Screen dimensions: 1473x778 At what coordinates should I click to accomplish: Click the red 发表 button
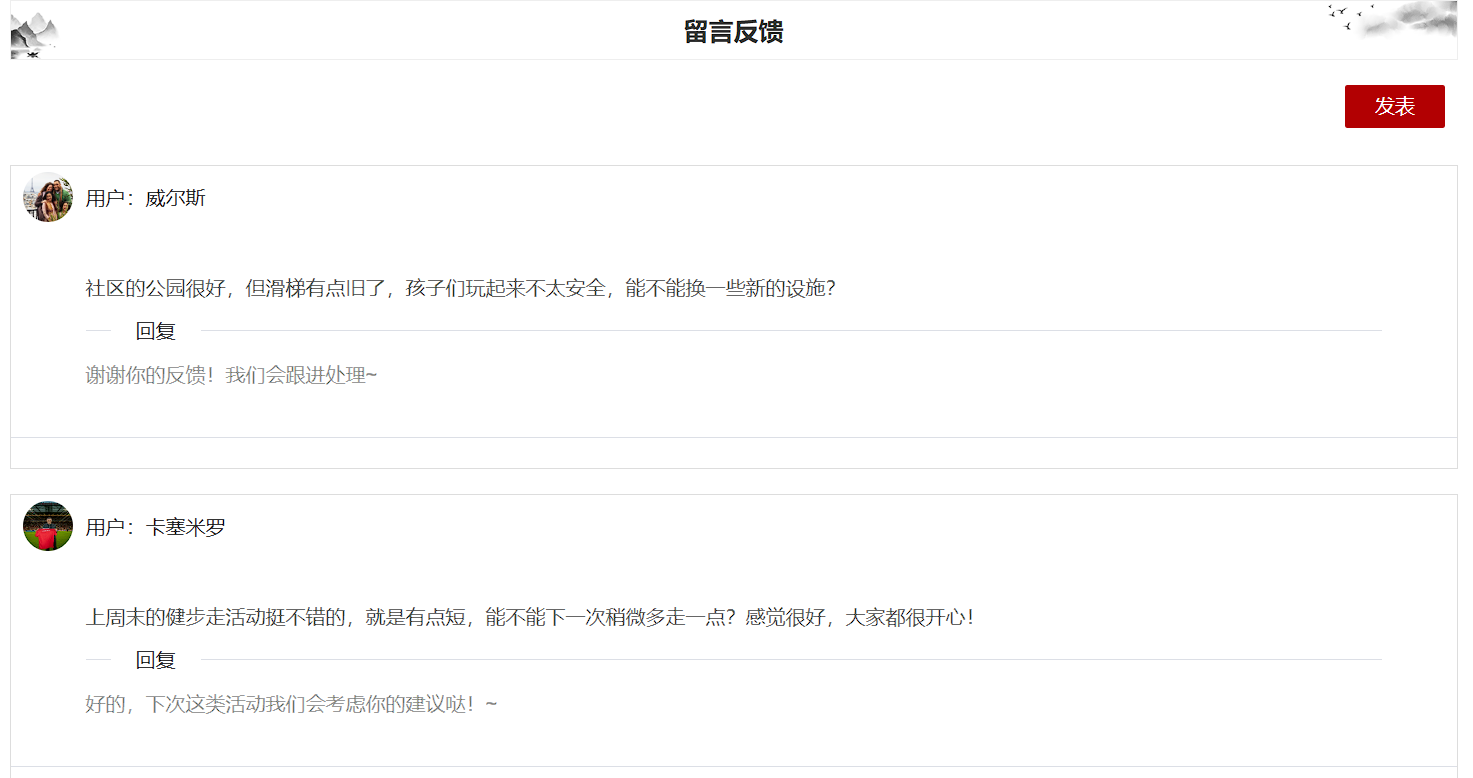coord(1394,106)
